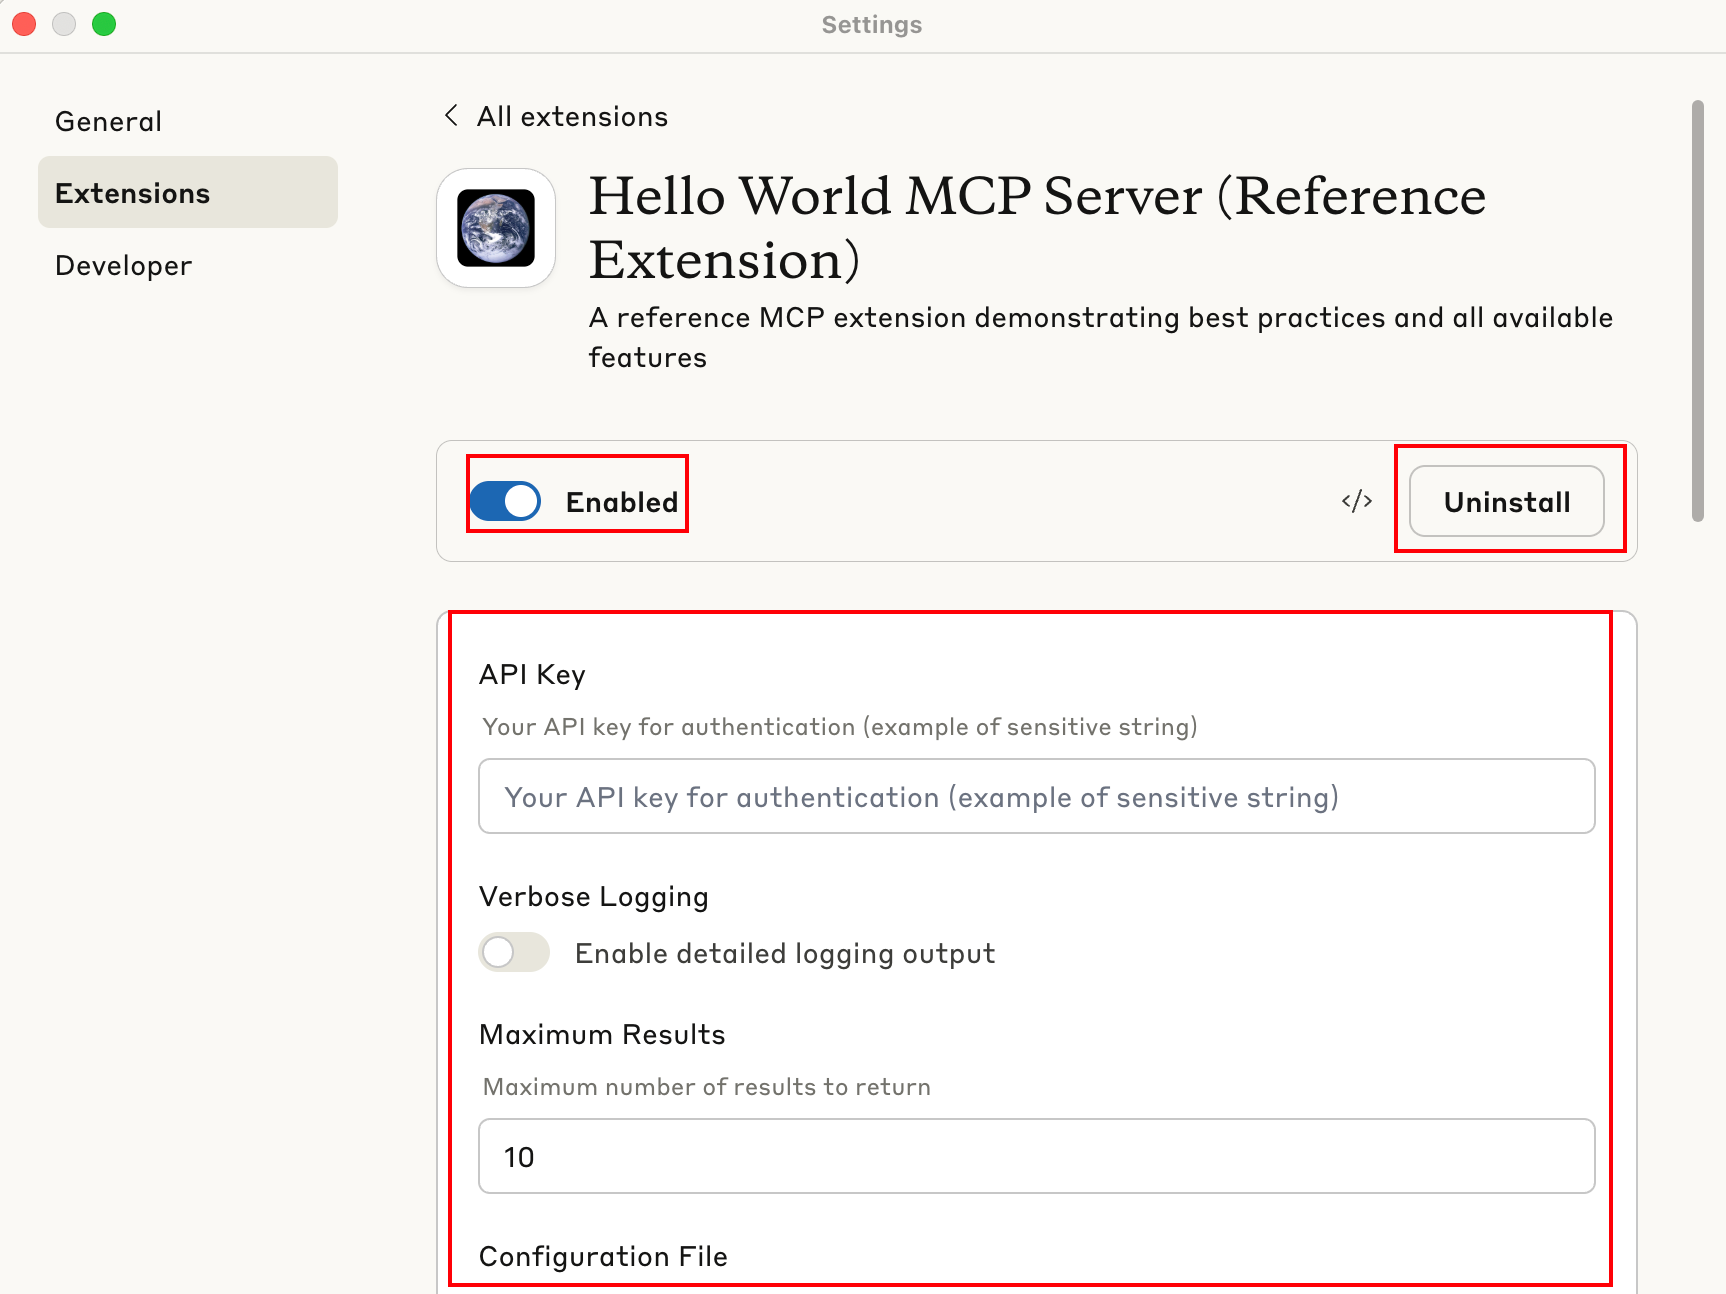Click the extension title heading text
The width and height of the screenshot is (1726, 1294).
coord(1037,228)
